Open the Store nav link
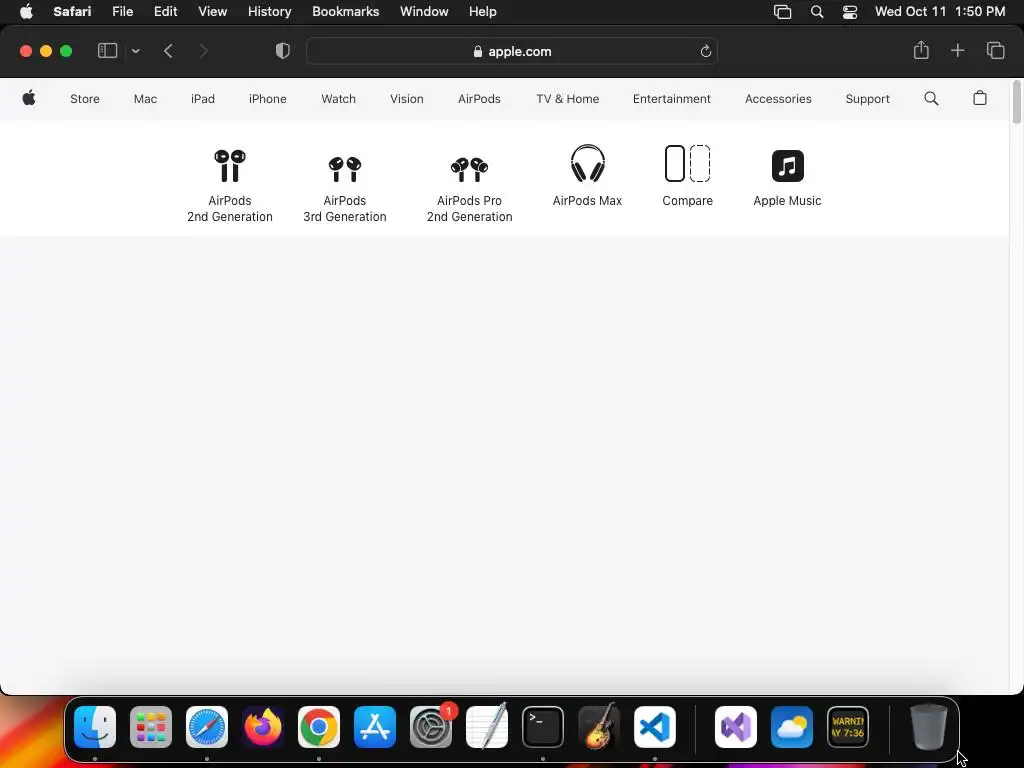The height and width of the screenshot is (768, 1024). tap(85, 99)
